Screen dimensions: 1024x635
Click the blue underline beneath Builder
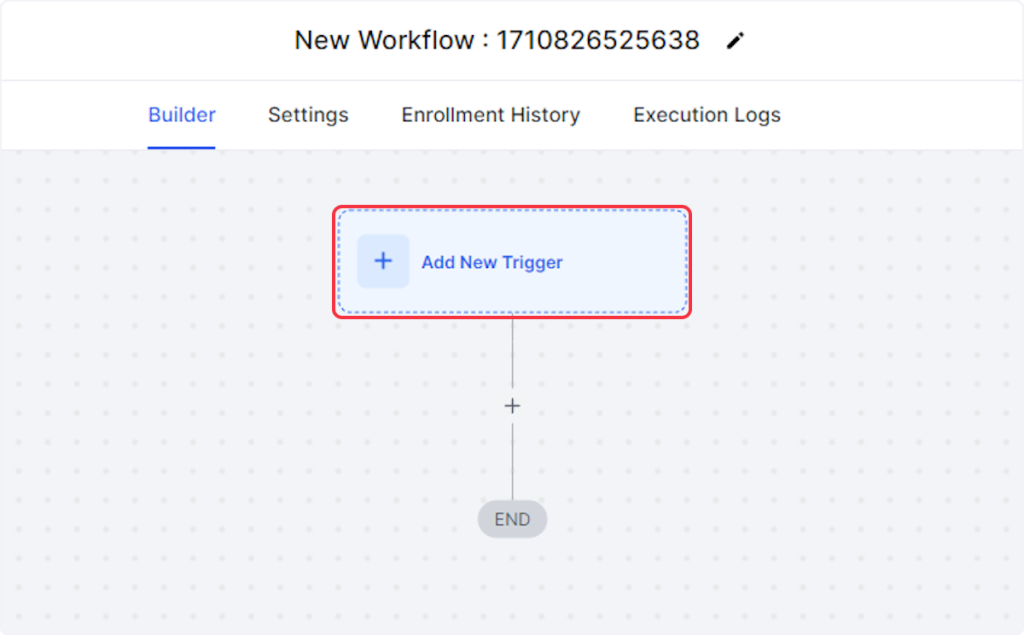coord(181,147)
